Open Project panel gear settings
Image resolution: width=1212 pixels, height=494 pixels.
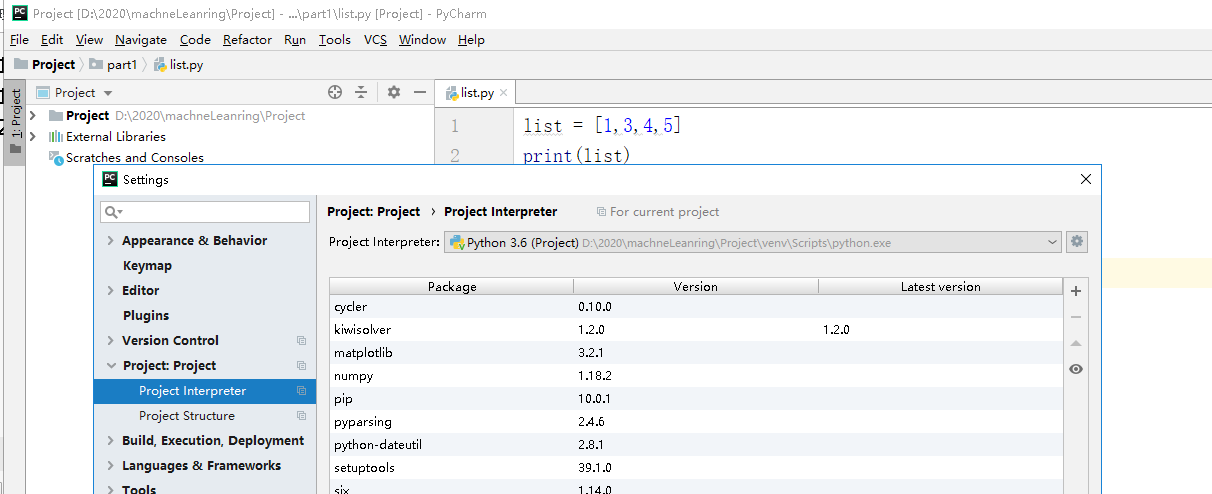coord(393,92)
